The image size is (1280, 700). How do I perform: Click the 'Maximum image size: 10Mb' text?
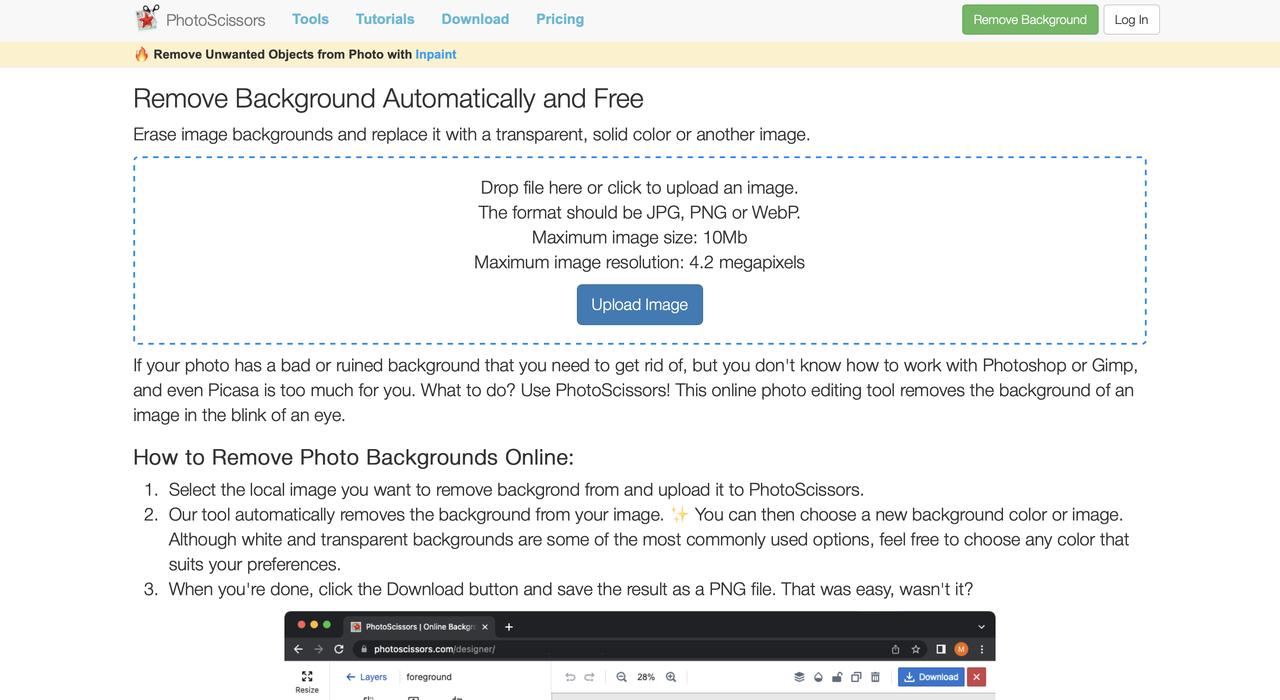(x=639, y=237)
